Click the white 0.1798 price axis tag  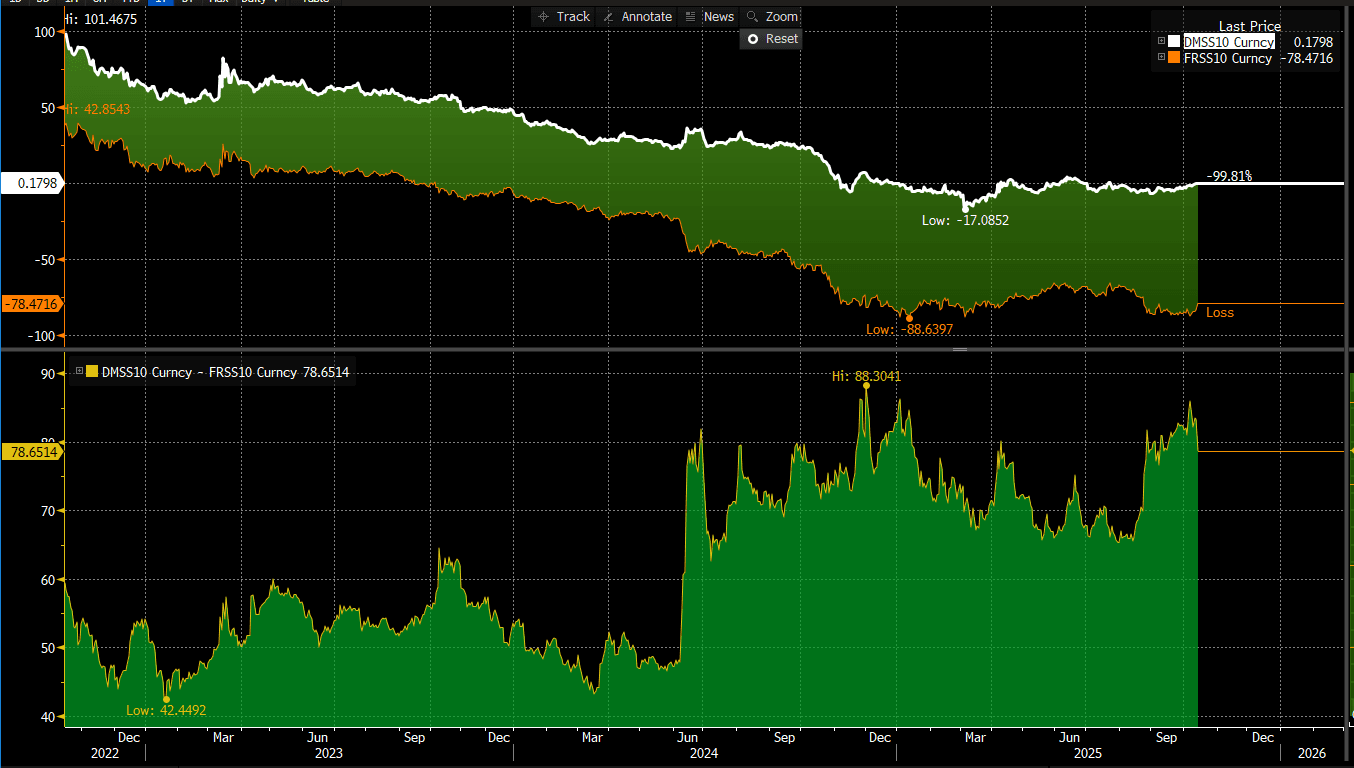coord(31,183)
